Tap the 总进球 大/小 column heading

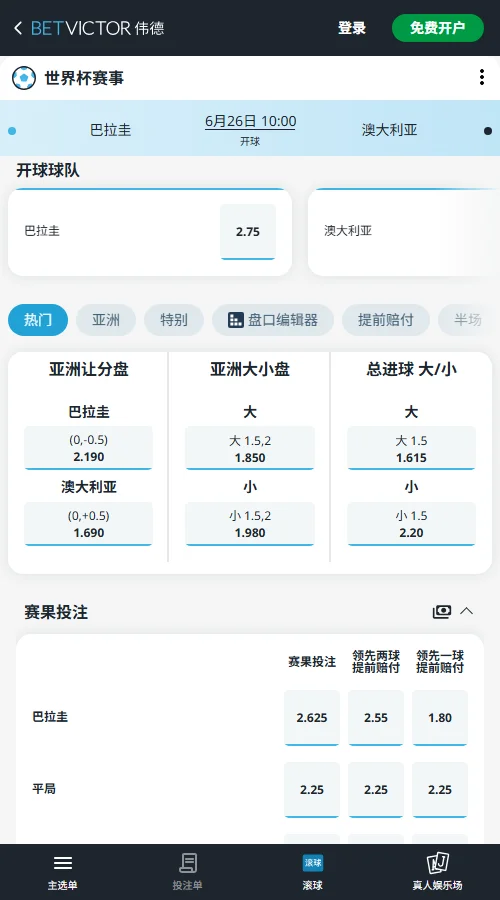coord(412,370)
